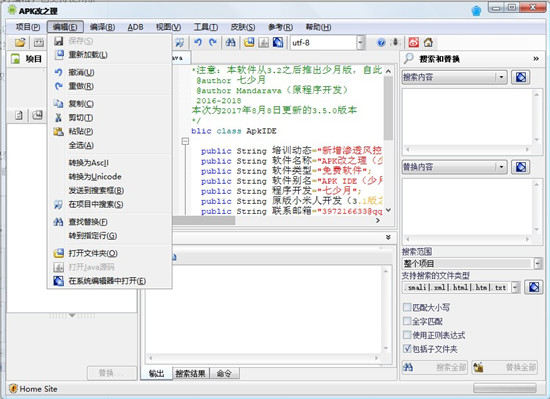This screenshot has height=399, width=550.
Task: Click the red Weibo toolbar icon
Action: click(x=414, y=43)
